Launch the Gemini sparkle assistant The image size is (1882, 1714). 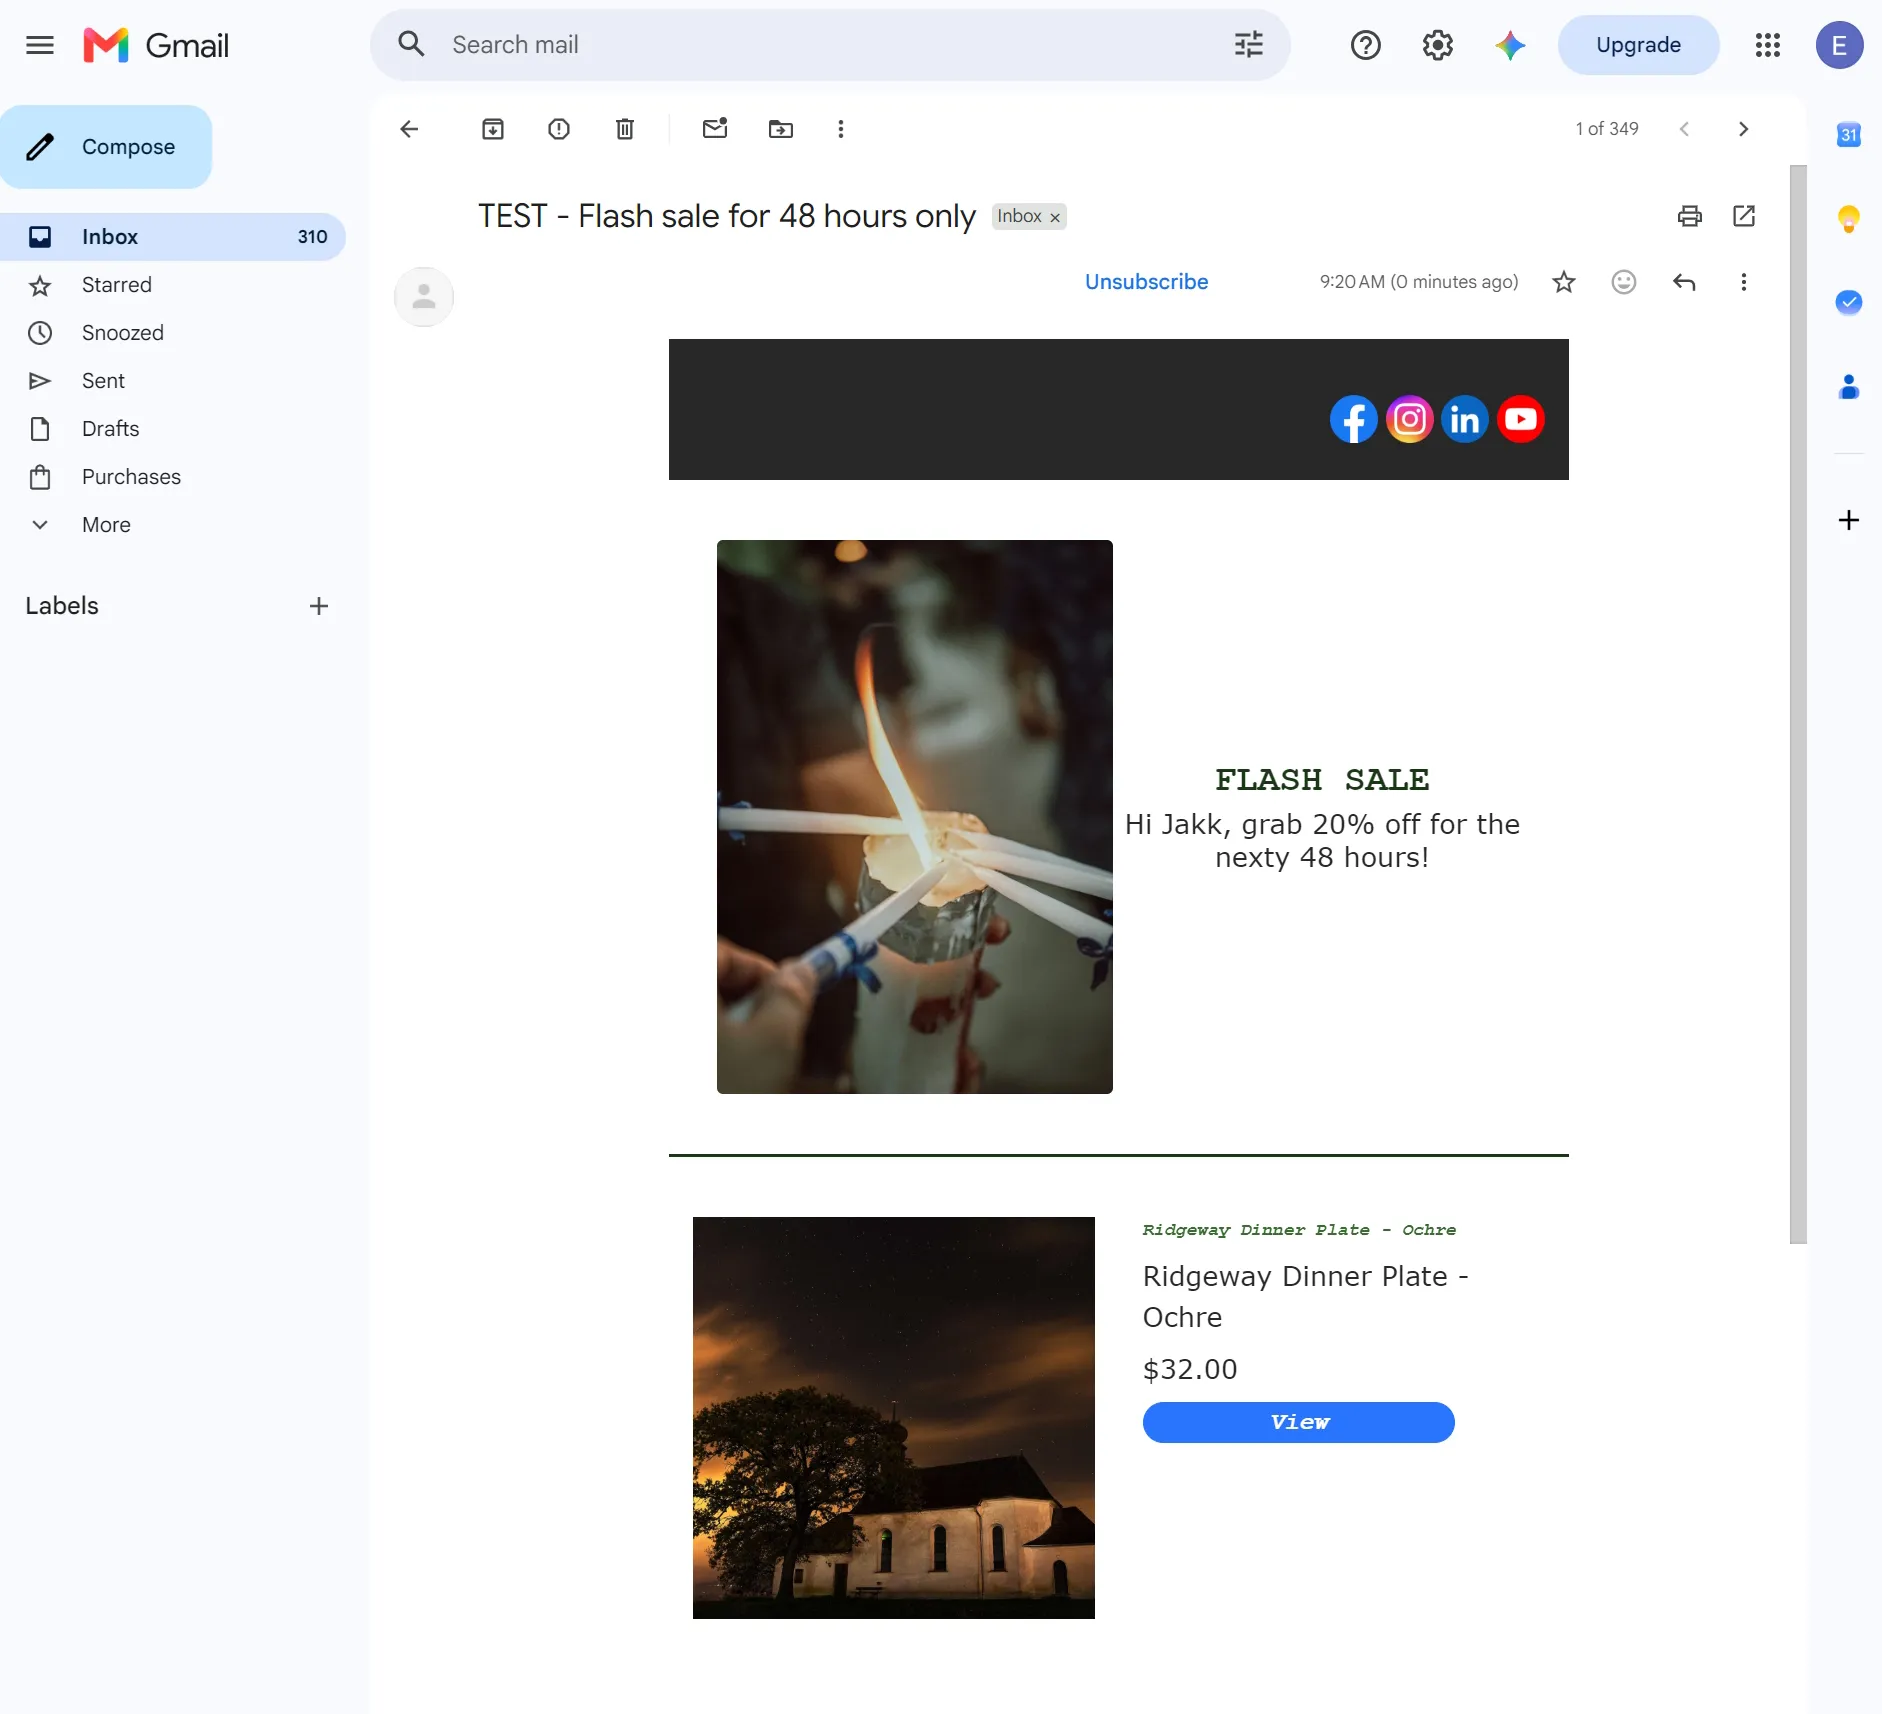click(1510, 45)
